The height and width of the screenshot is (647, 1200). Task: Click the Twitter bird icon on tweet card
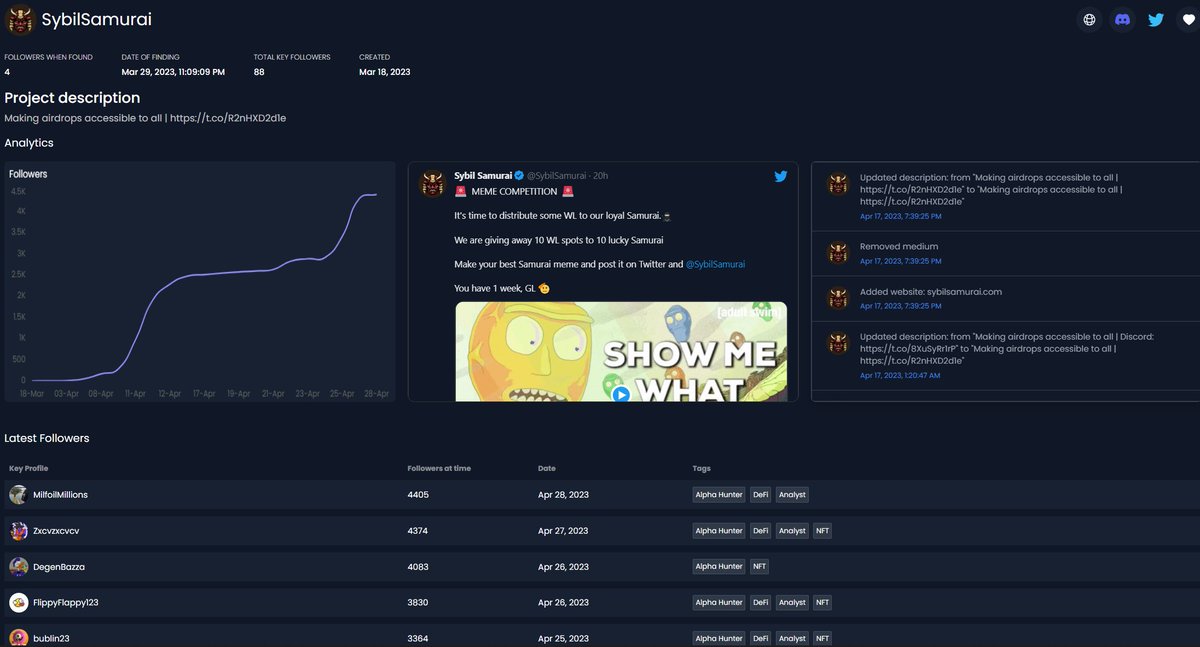[781, 176]
